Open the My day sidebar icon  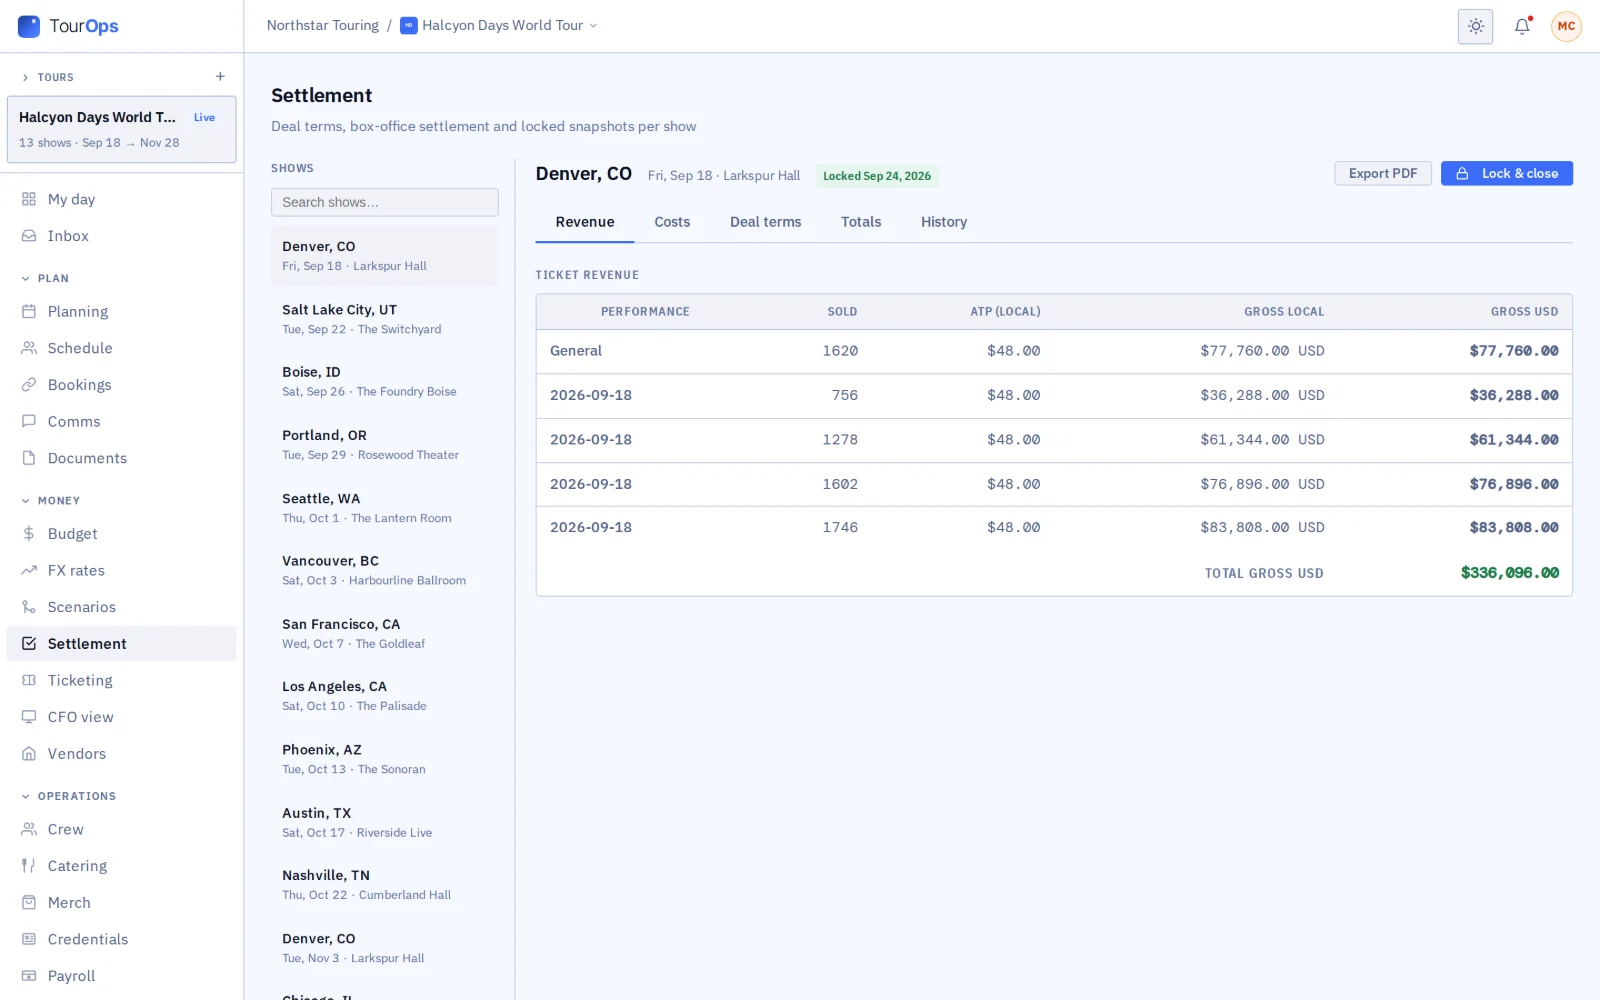pos(29,199)
